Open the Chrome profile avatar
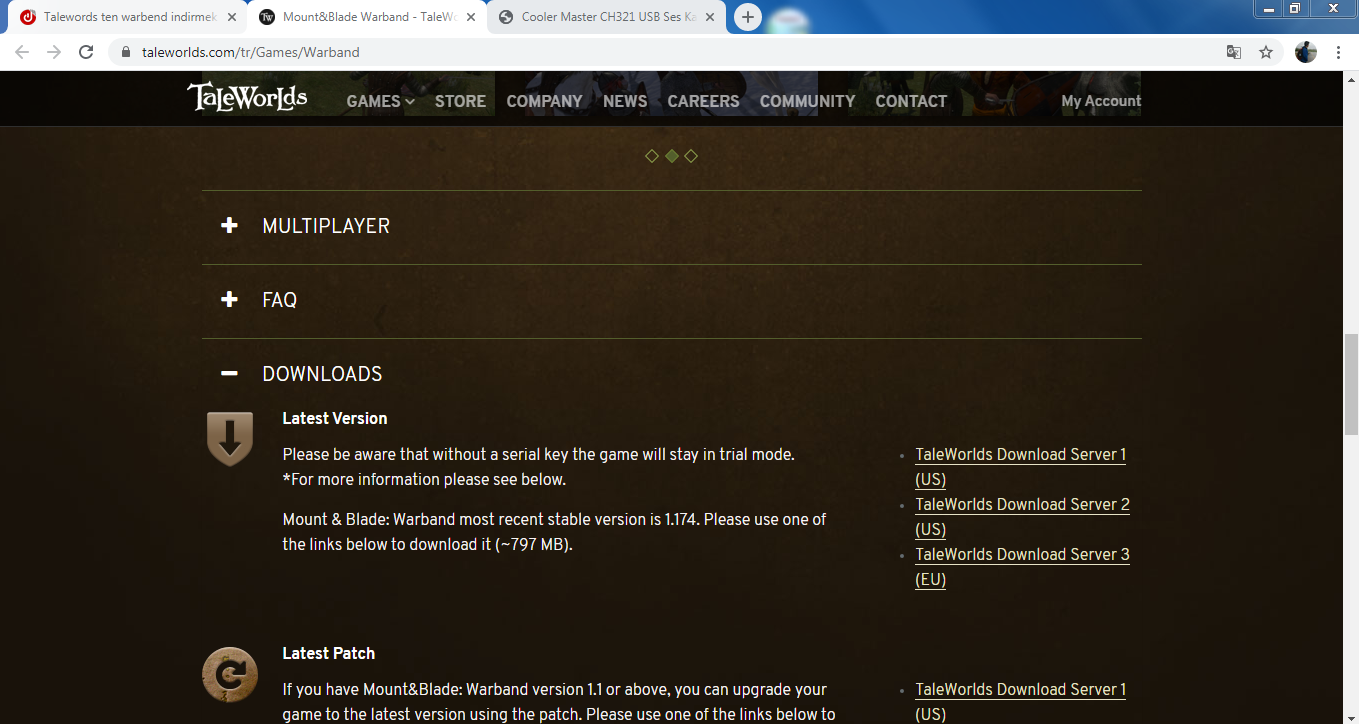This screenshot has height=724, width=1359. 1306,52
